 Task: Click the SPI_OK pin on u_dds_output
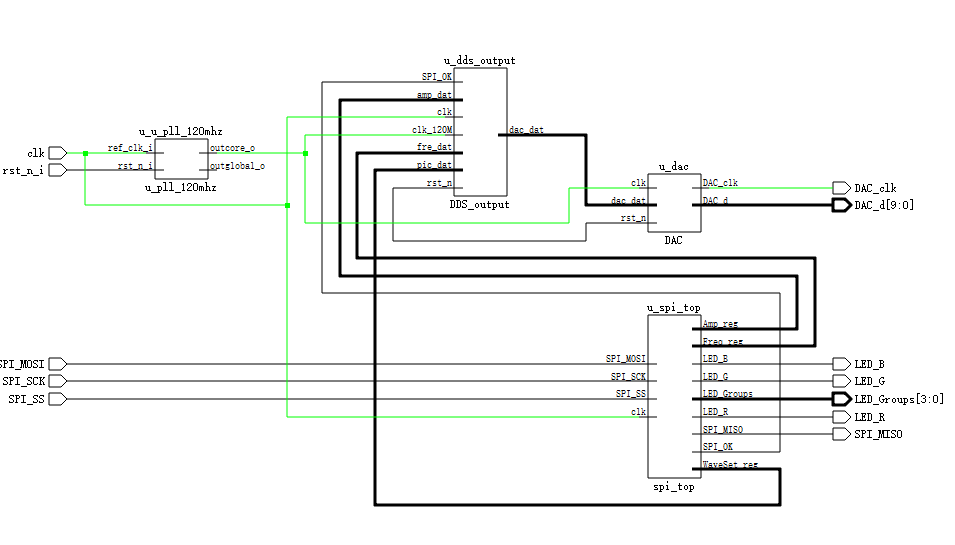click(x=437, y=77)
